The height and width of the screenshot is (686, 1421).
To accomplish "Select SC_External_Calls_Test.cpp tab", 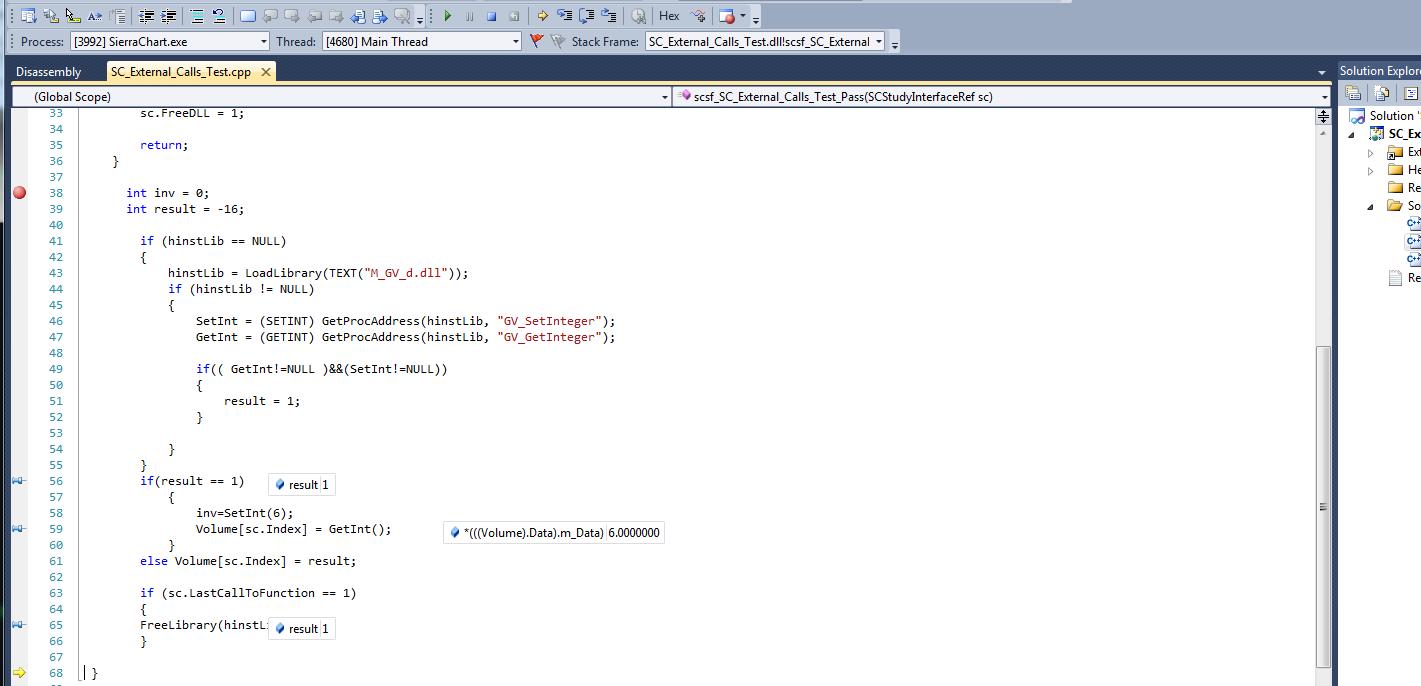I will (x=181, y=72).
